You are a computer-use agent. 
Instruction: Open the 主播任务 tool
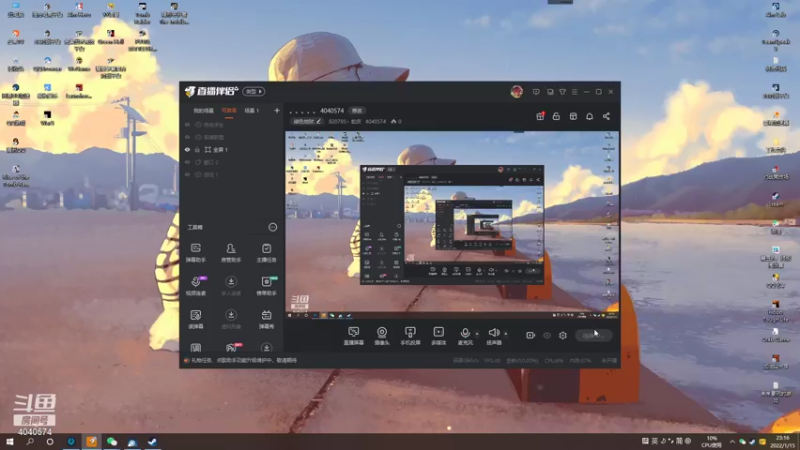point(266,253)
